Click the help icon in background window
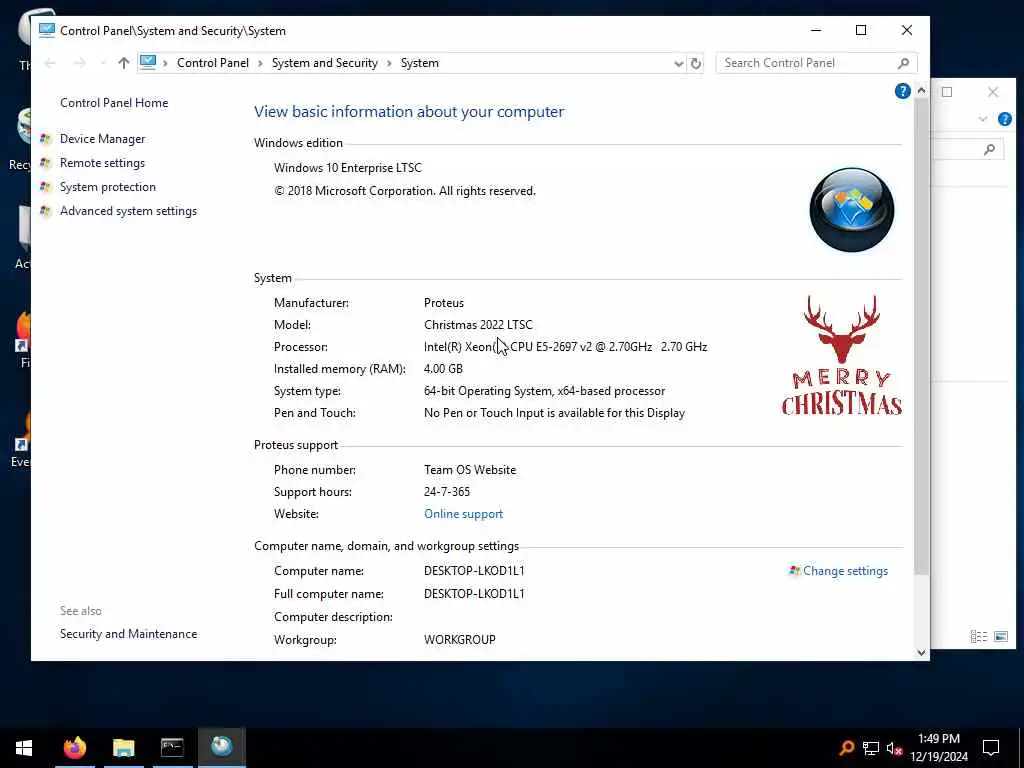The image size is (1024, 768). pos(1004,119)
